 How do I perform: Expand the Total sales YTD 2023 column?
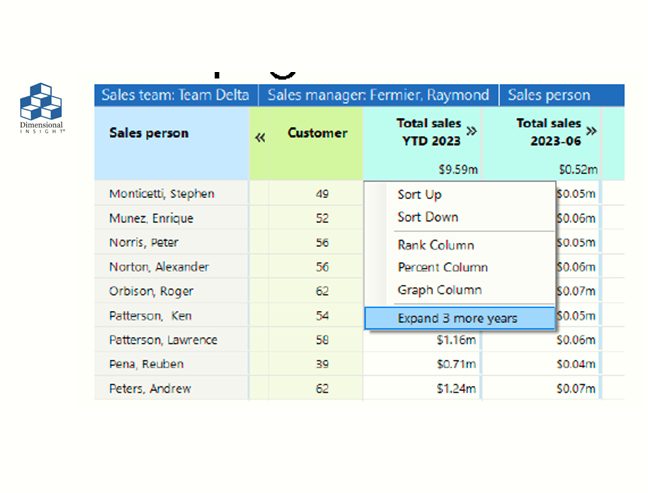[x=472, y=130]
